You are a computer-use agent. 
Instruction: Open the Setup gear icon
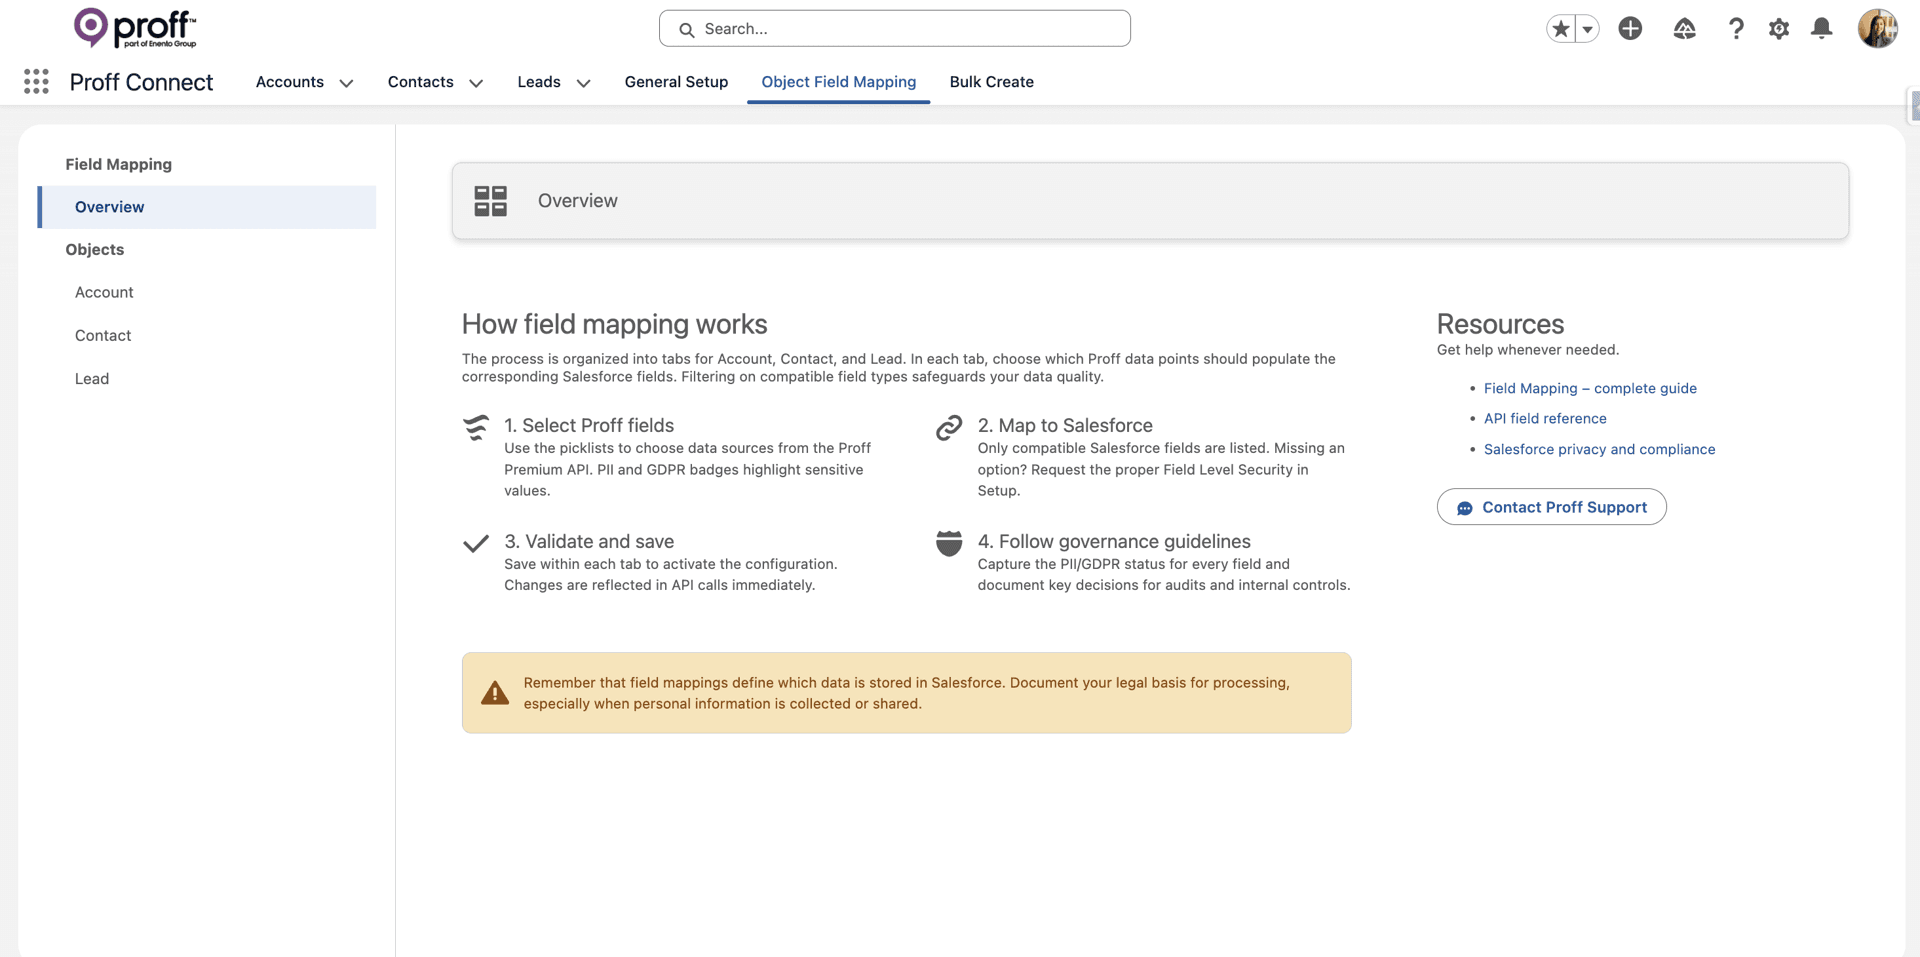point(1778,29)
